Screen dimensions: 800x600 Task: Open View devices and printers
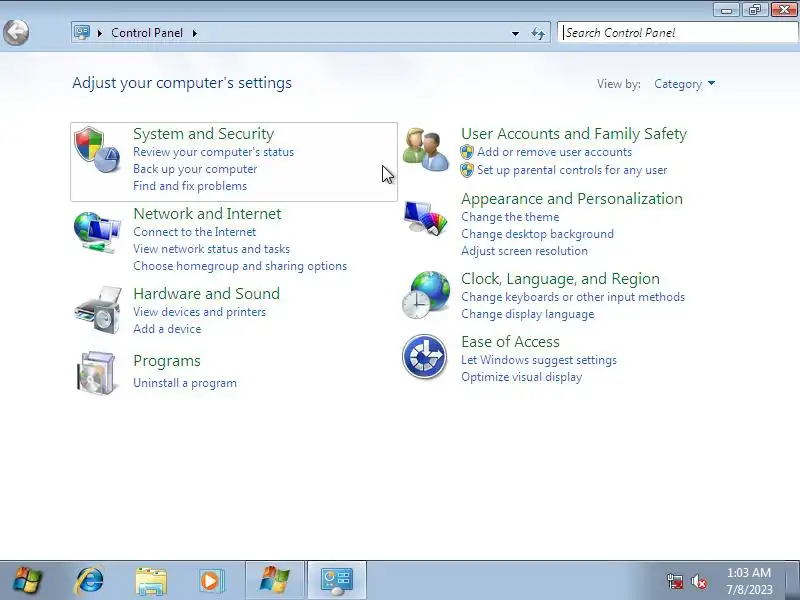coord(199,312)
